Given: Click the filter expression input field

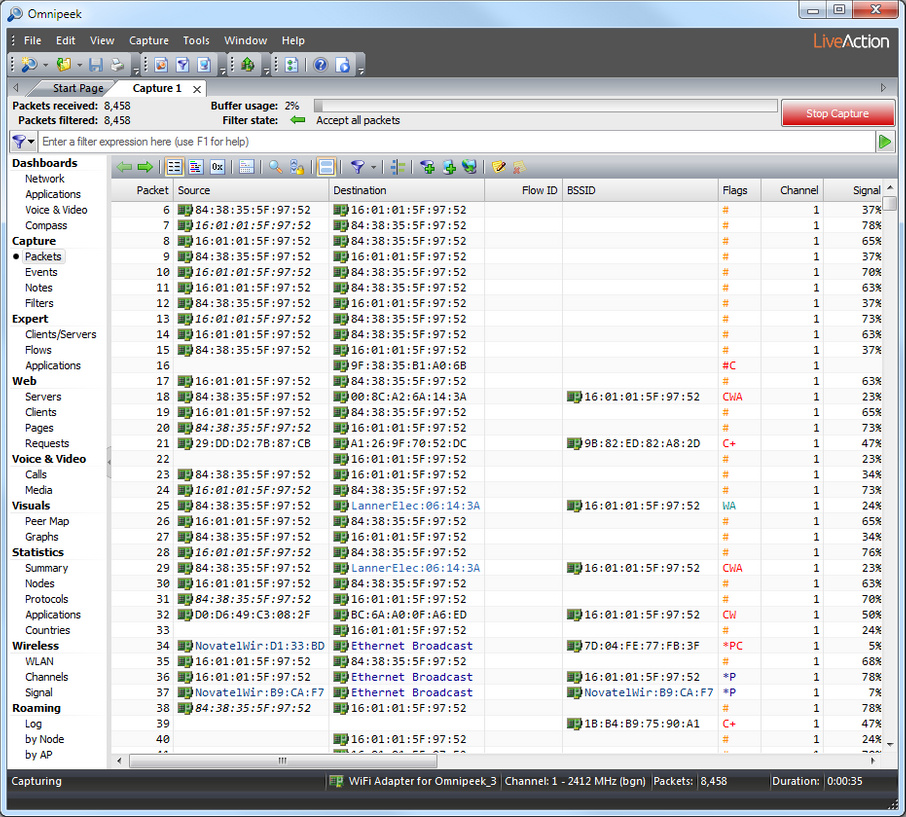Looking at the screenshot, I should tap(457, 142).
